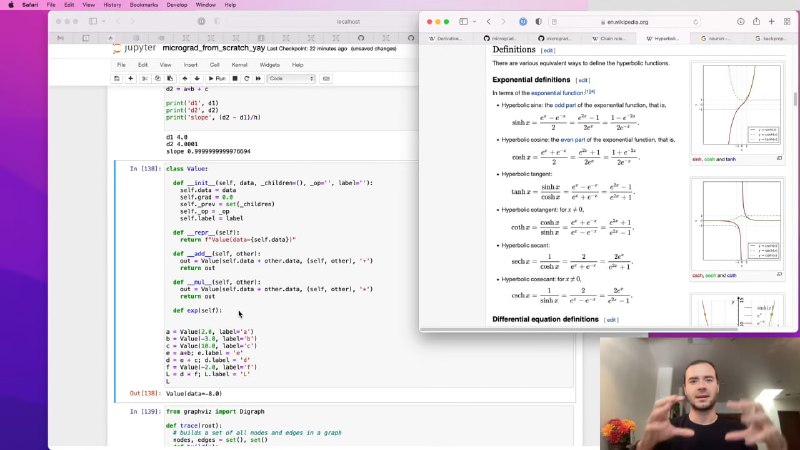Open the Safari menu in the menu bar

[30, 5]
